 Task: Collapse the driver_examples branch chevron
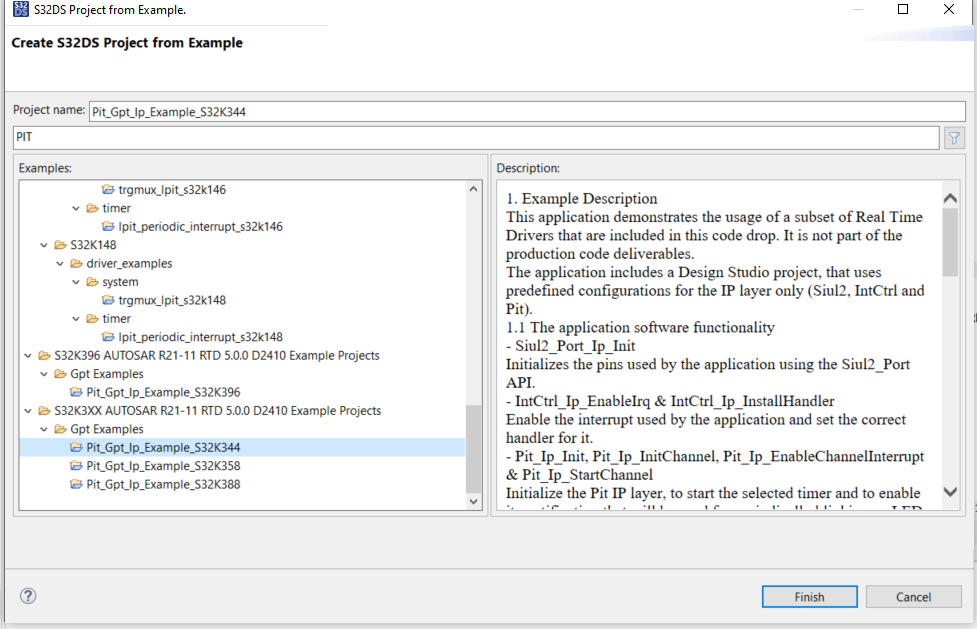coord(58,262)
